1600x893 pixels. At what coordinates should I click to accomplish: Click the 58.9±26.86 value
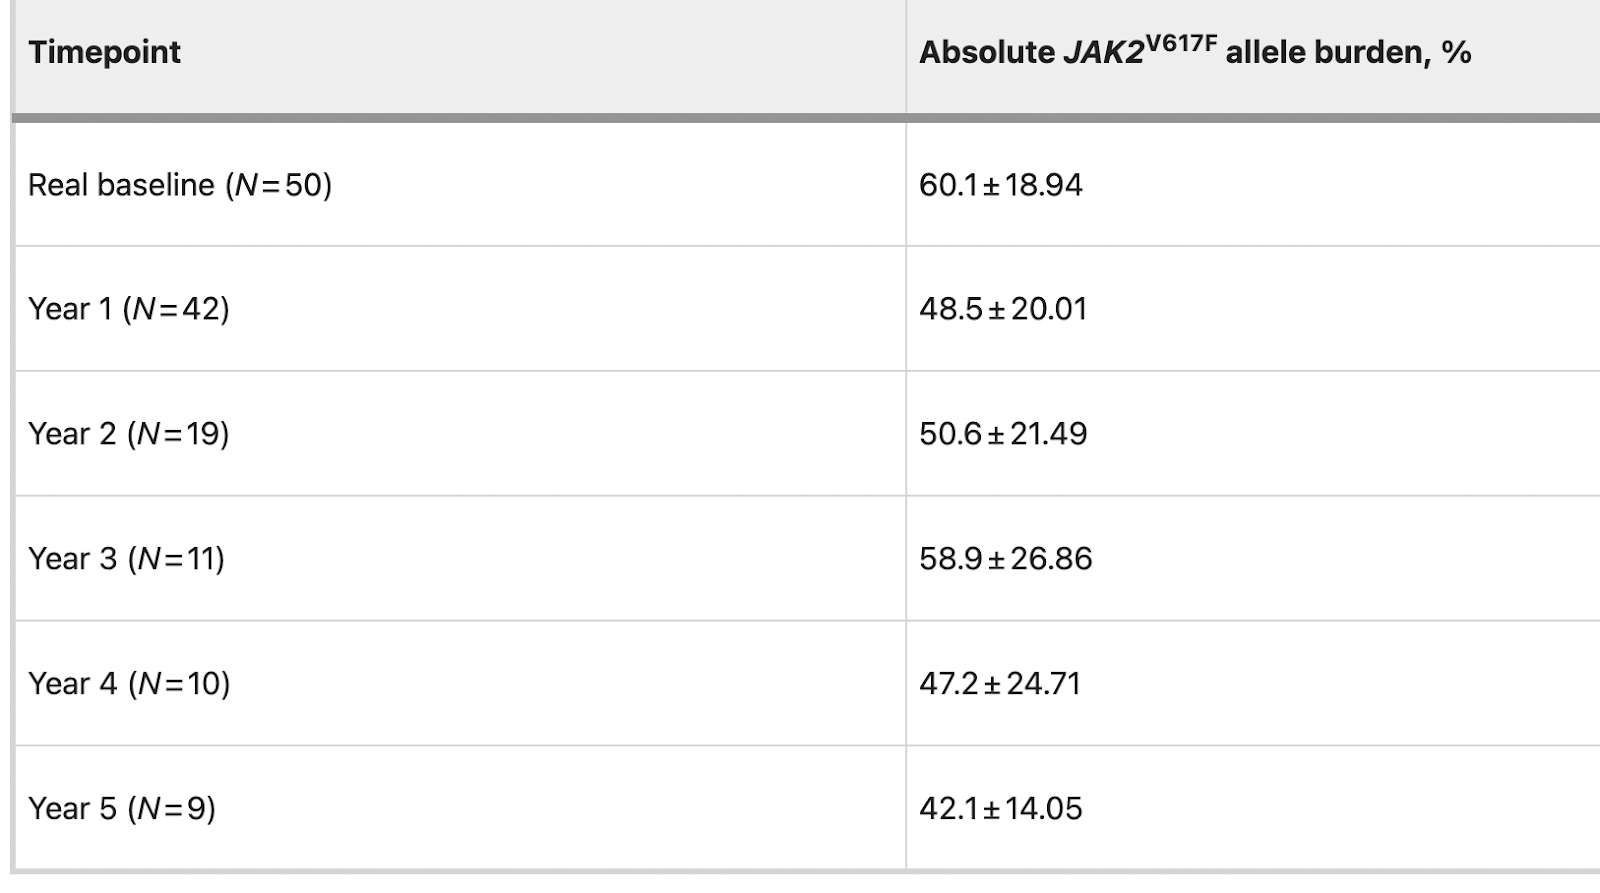(x=1006, y=559)
